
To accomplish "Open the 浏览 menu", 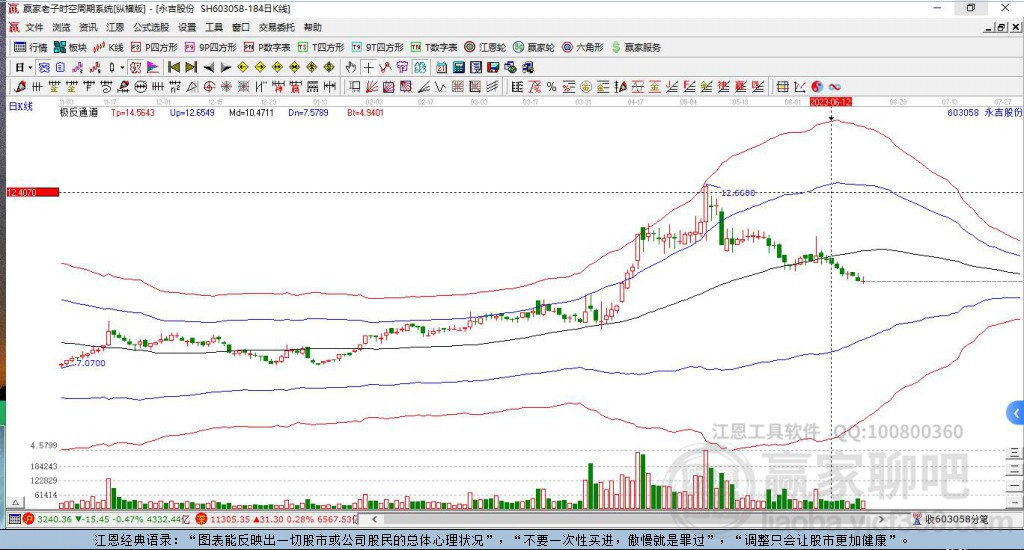I will [x=61, y=27].
